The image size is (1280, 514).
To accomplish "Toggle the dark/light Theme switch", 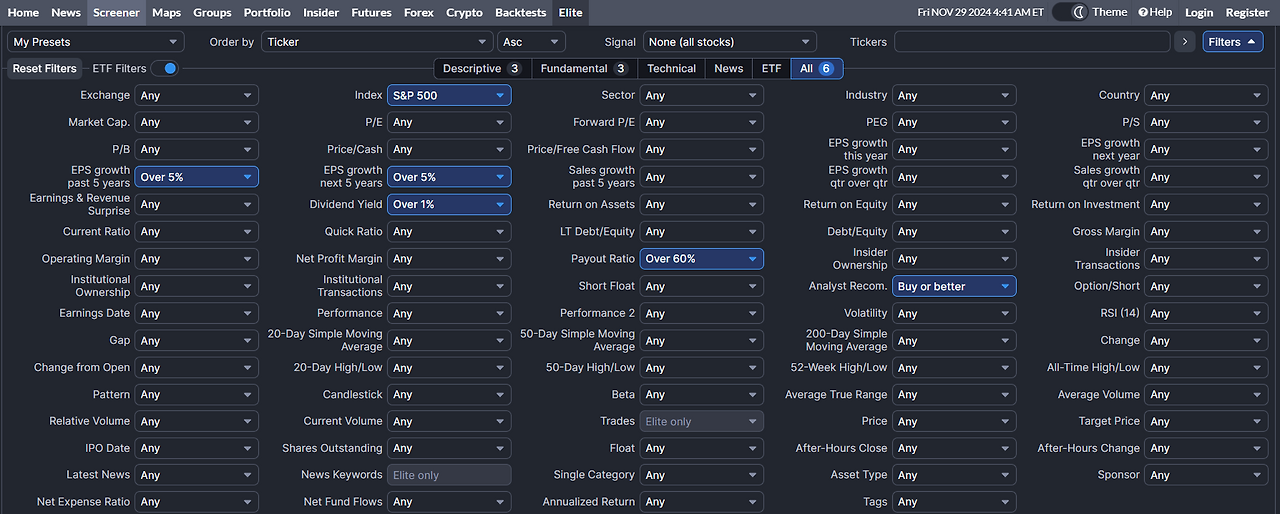I will tap(1071, 12).
